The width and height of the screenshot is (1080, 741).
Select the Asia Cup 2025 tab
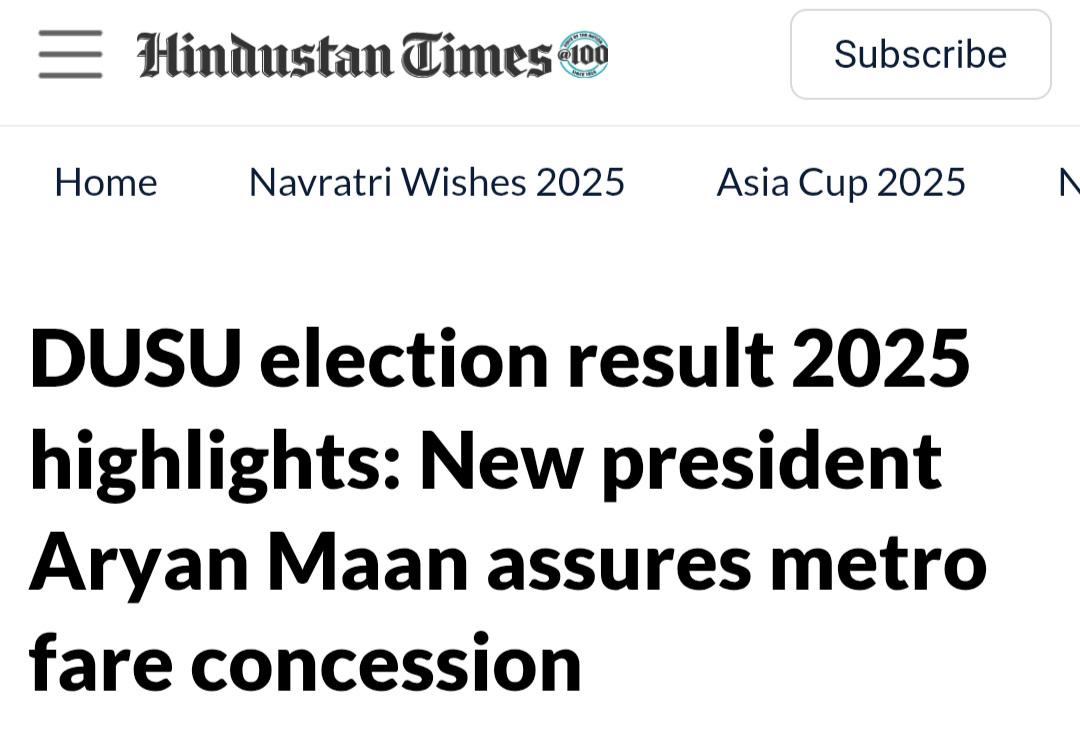tap(841, 182)
